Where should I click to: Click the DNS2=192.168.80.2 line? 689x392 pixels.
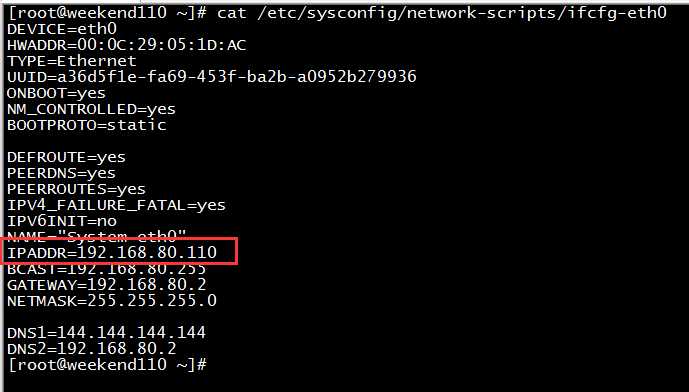(92, 349)
